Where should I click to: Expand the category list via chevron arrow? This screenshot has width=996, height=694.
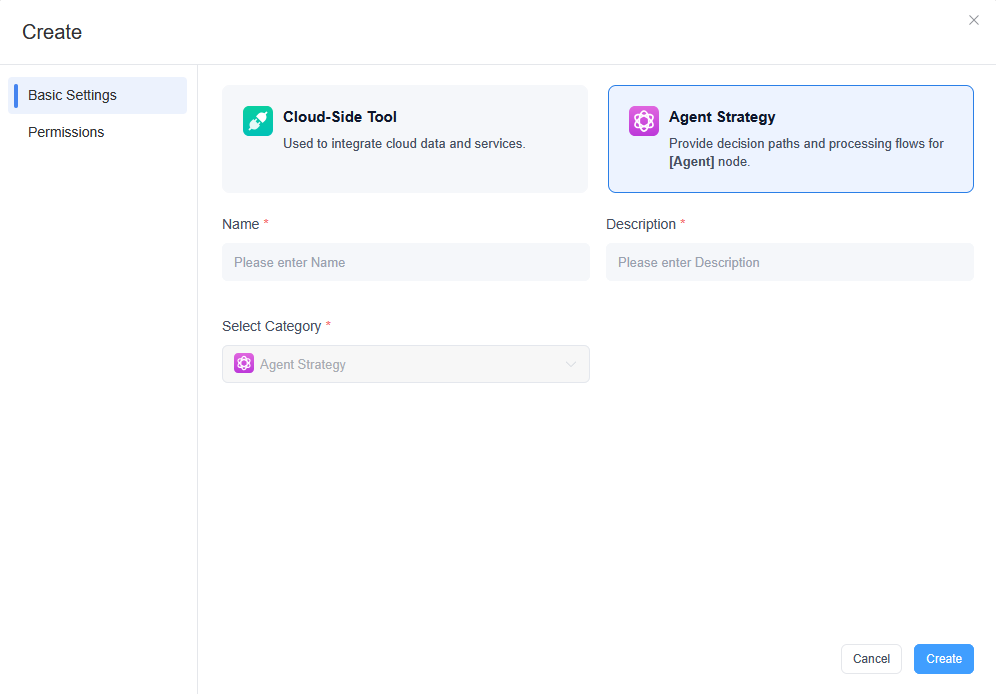tap(570, 364)
